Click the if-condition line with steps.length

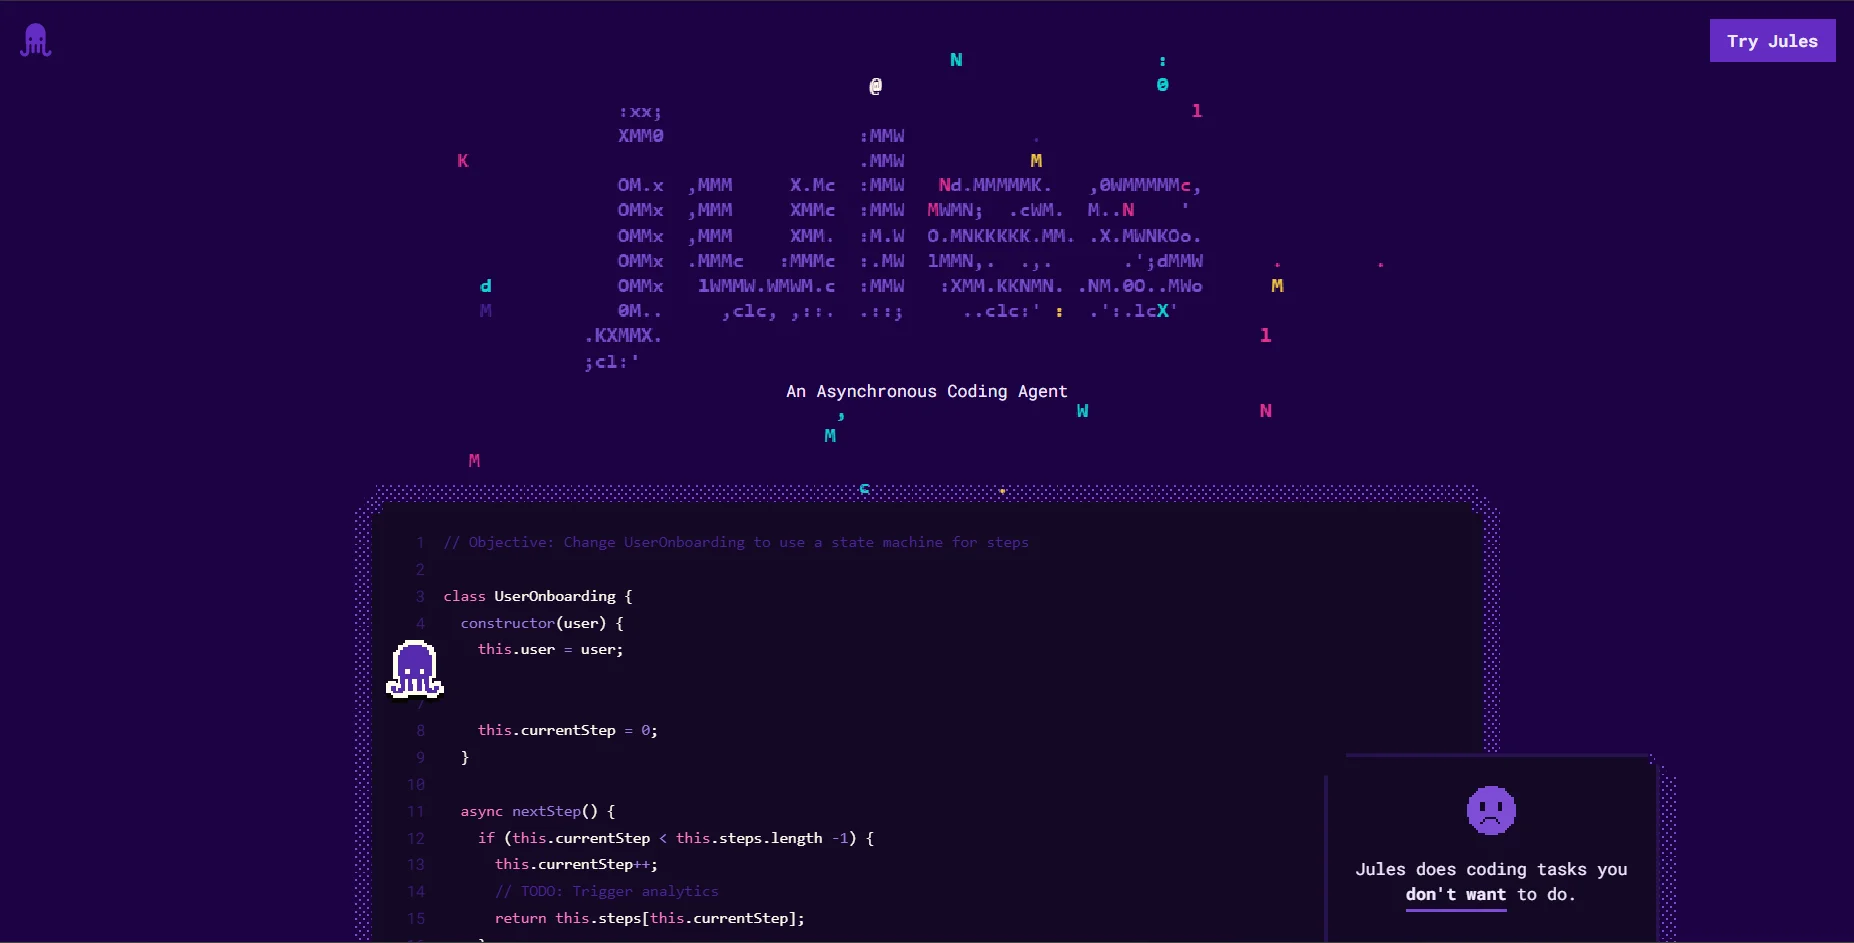(676, 838)
